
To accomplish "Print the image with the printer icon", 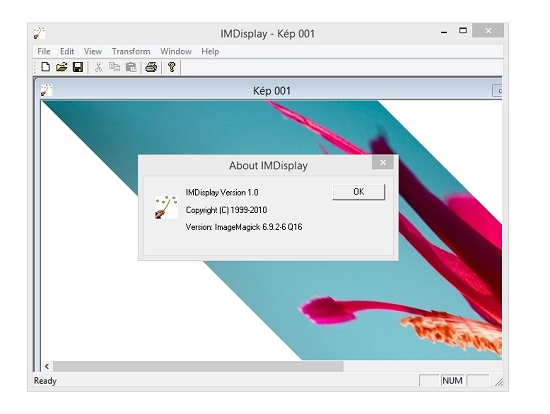I will 151,67.
